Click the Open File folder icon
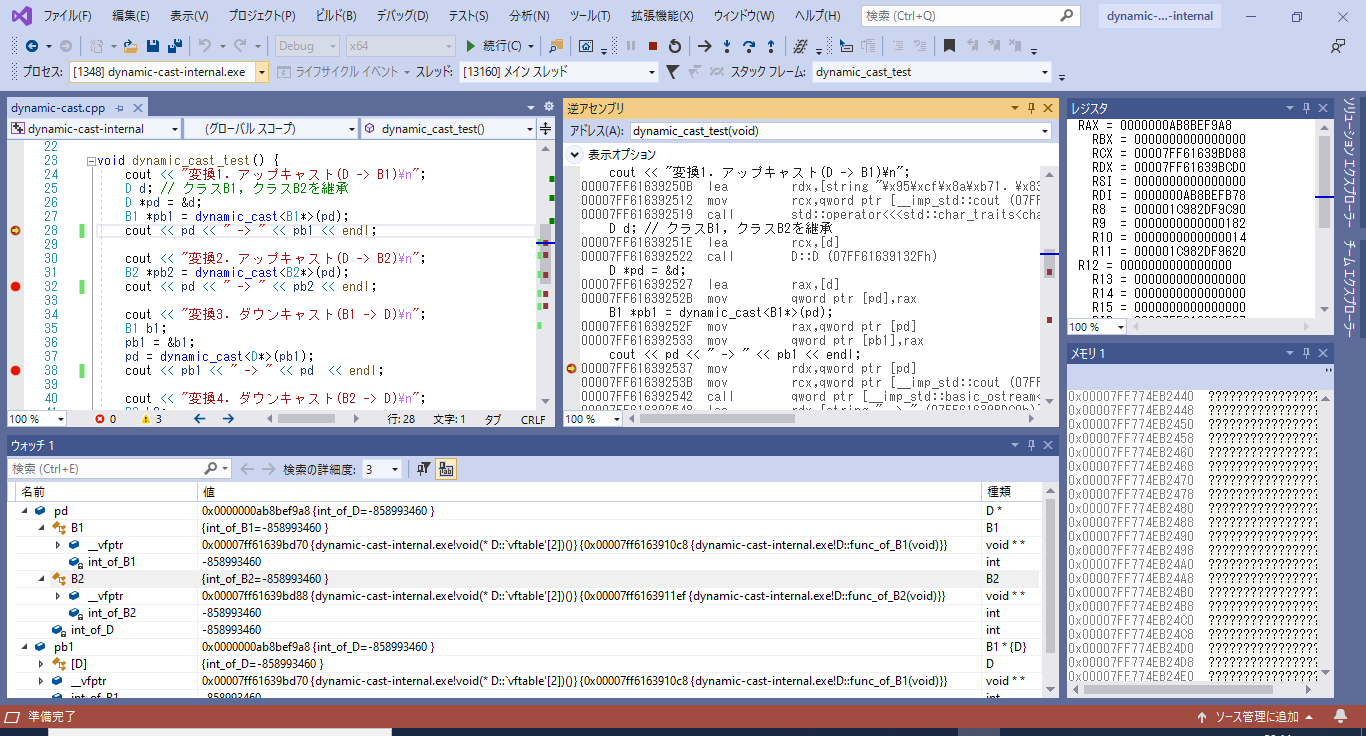The height and width of the screenshot is (736, 1366). (130, 46)
